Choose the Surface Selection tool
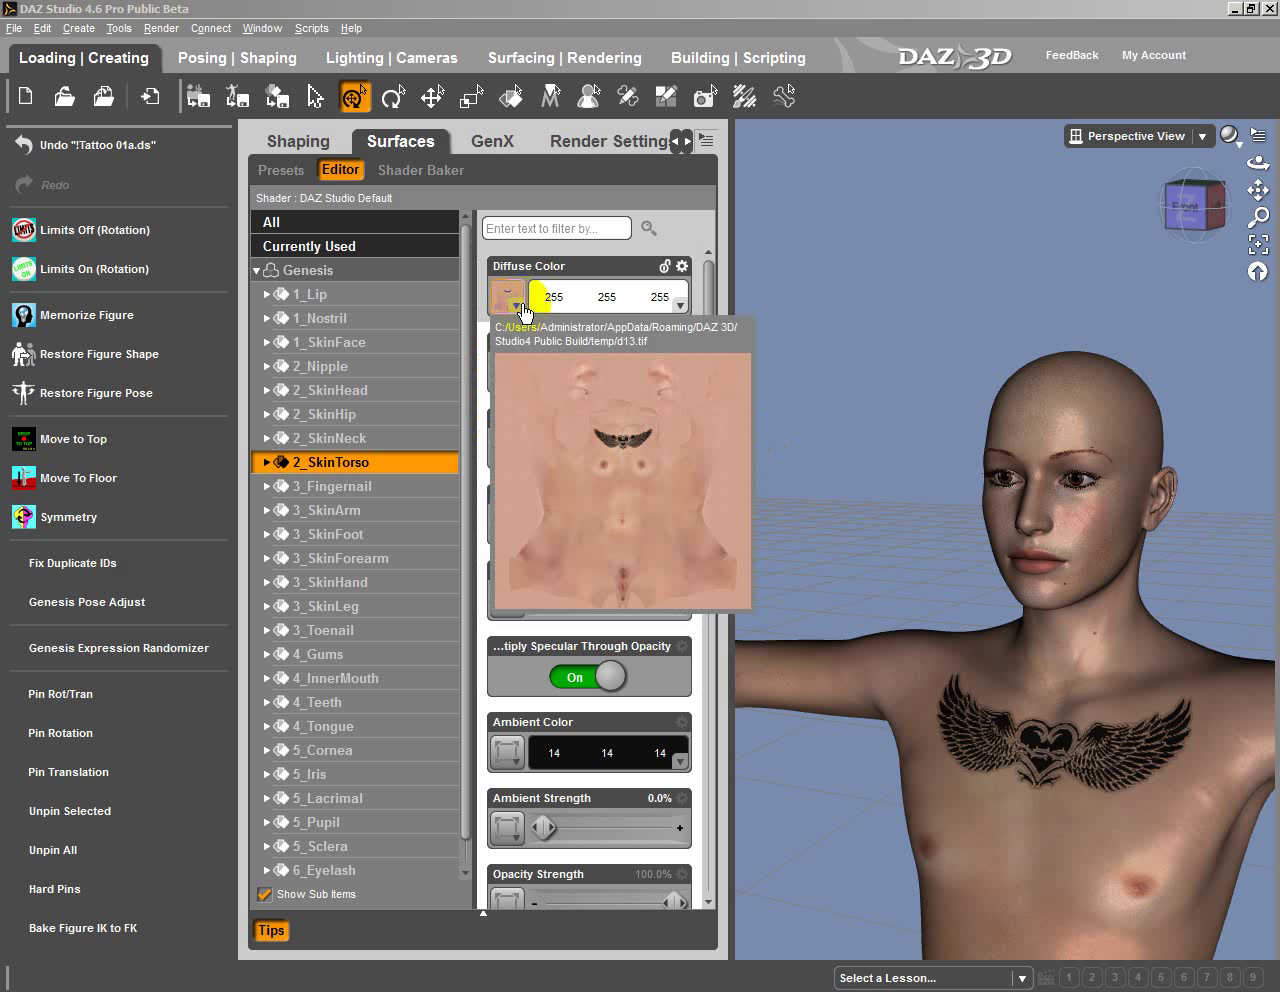 point(510,96)
